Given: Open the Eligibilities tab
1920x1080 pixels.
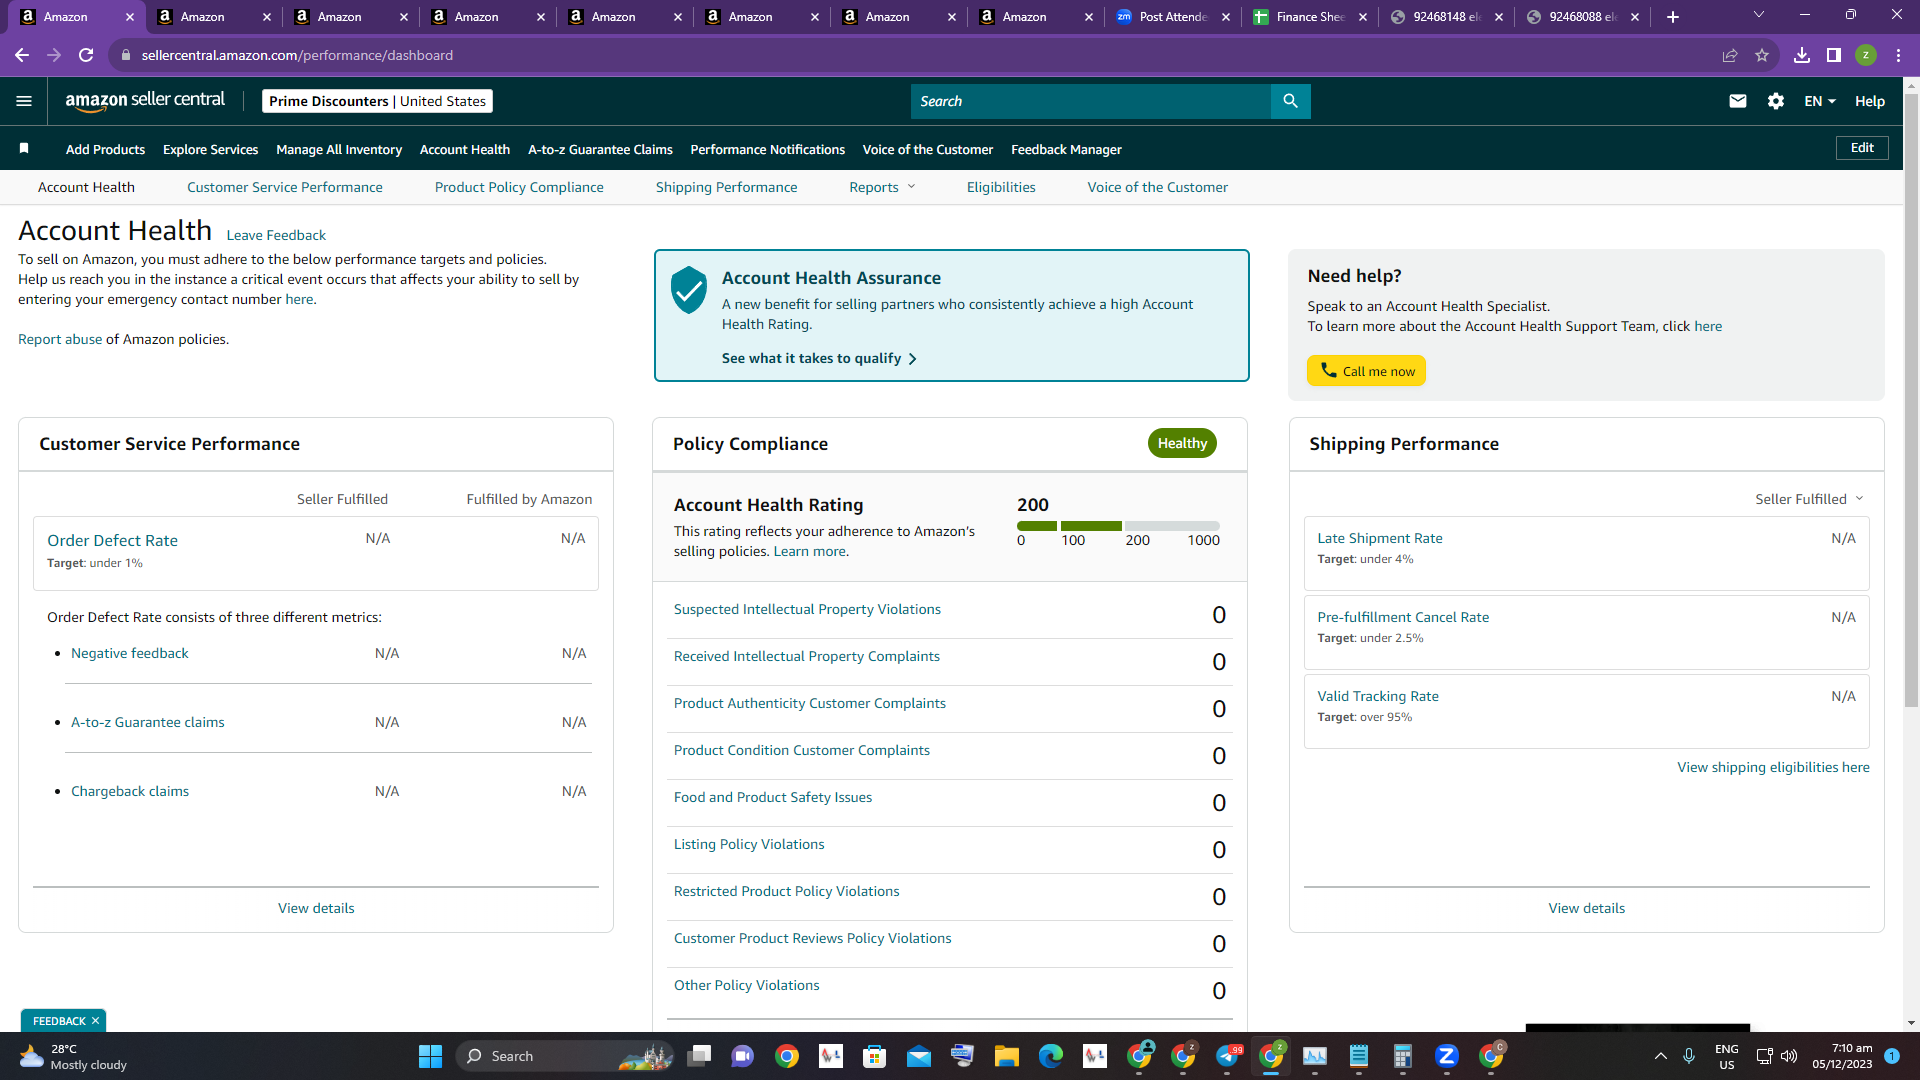Looking at the screenshot, I should [x=1001, y=187].
